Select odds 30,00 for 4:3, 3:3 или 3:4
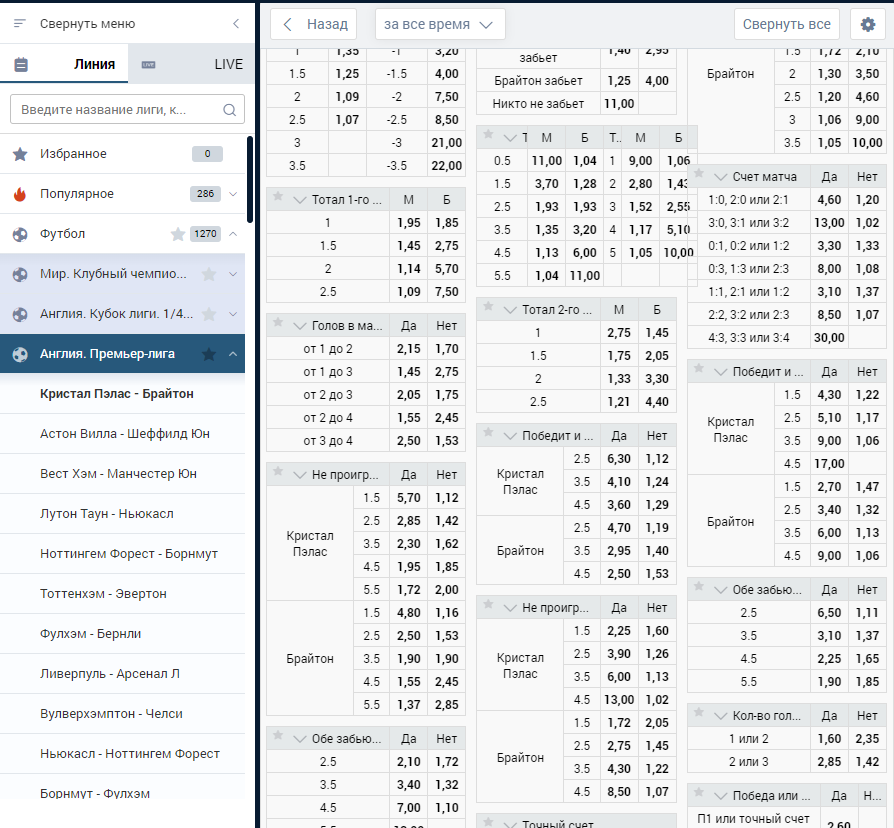 829,338
